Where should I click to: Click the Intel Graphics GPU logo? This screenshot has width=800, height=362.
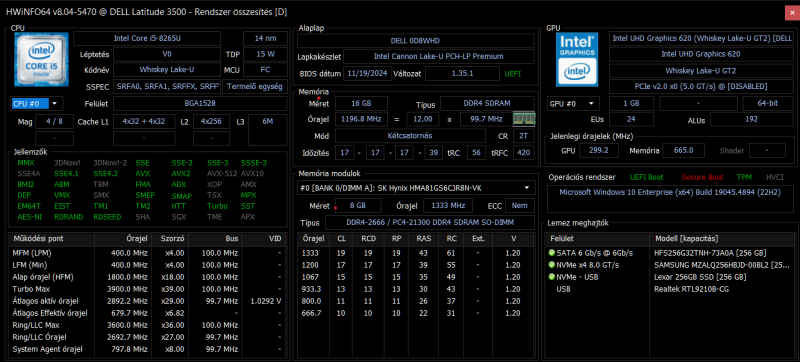click(x=576, y=60)
